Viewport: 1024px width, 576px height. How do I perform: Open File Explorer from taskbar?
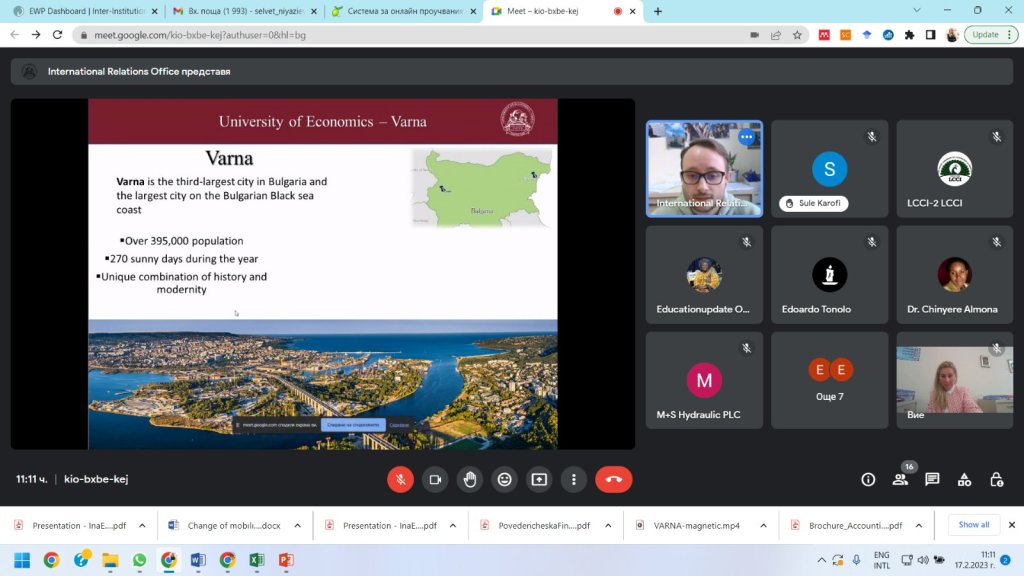point(110,560)
